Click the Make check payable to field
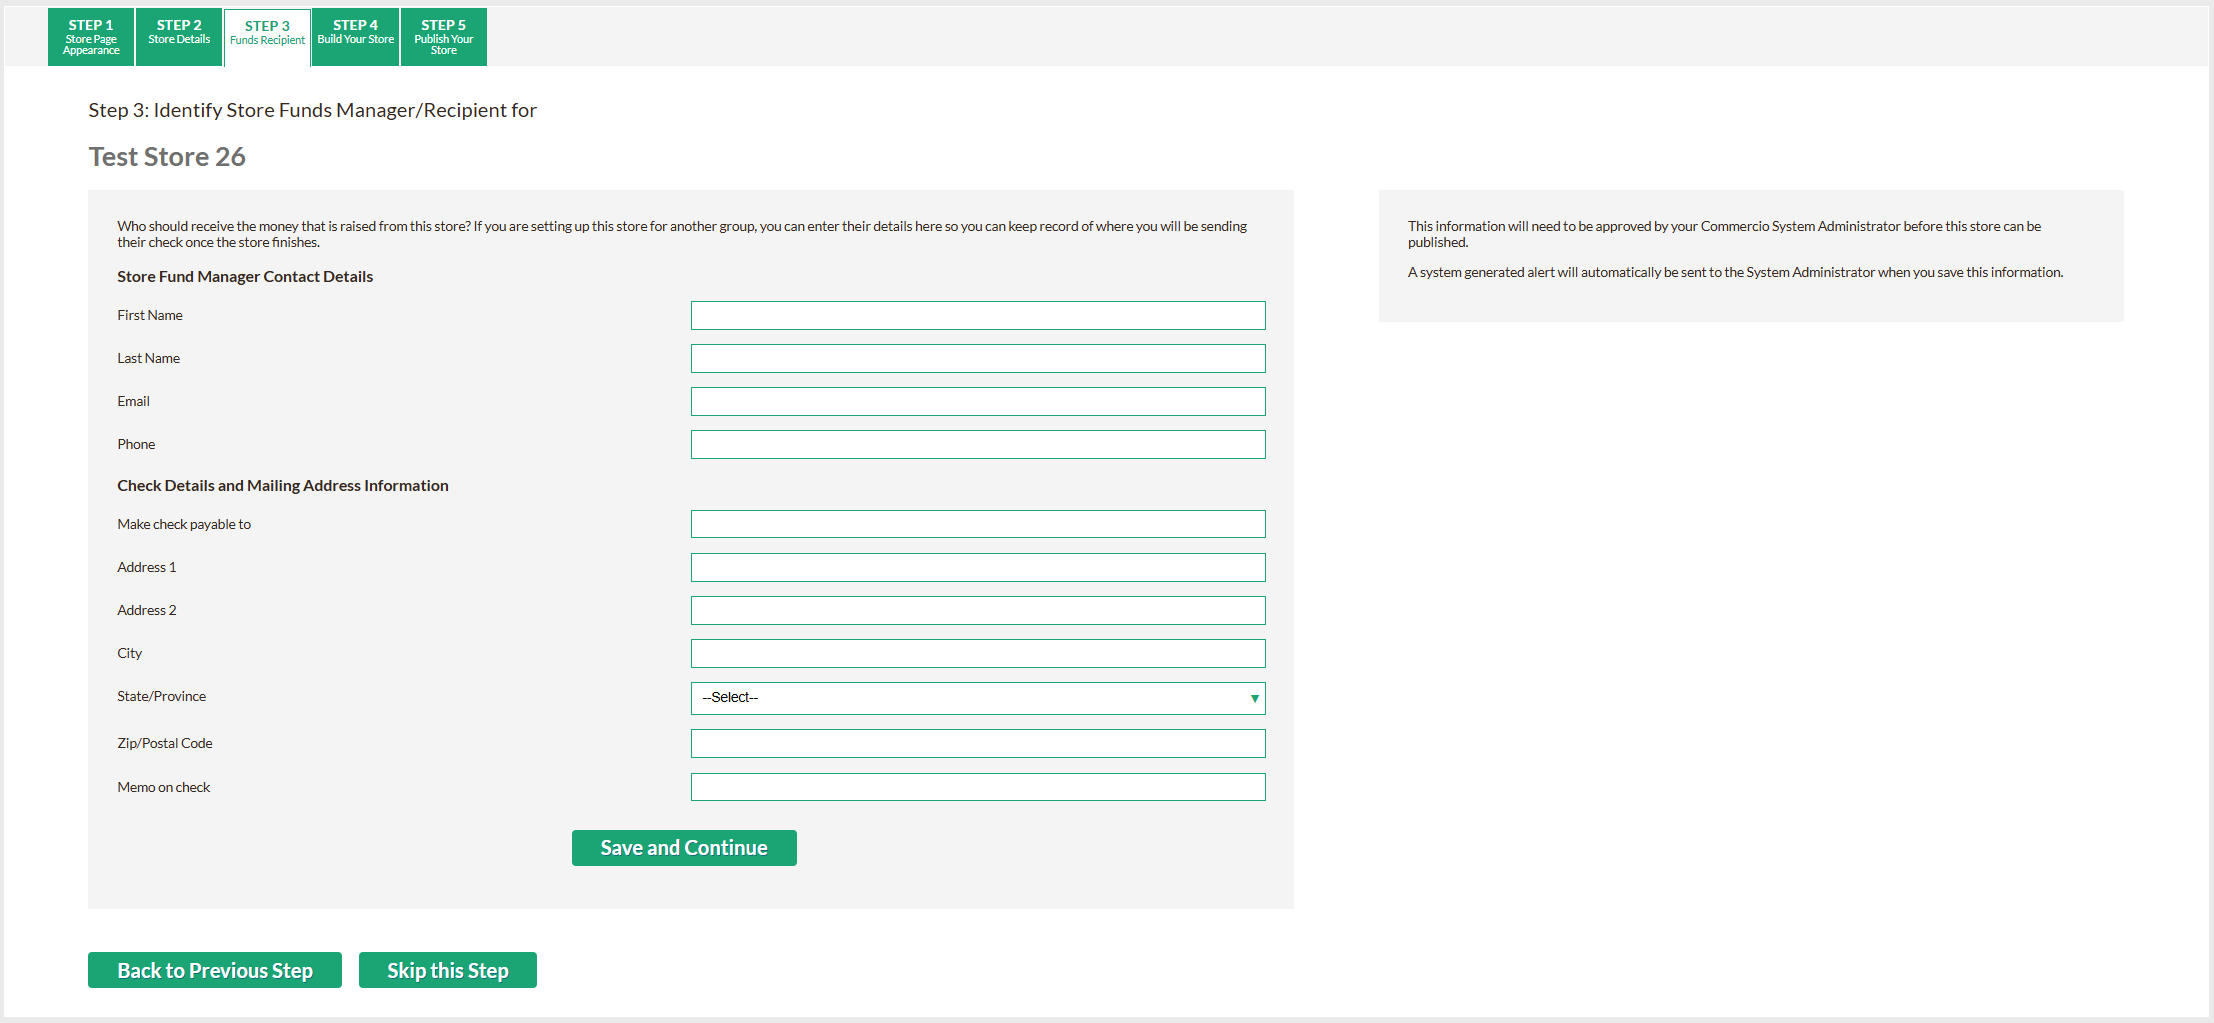The width and height of the screenshot is (2214, 1023). 977,525
